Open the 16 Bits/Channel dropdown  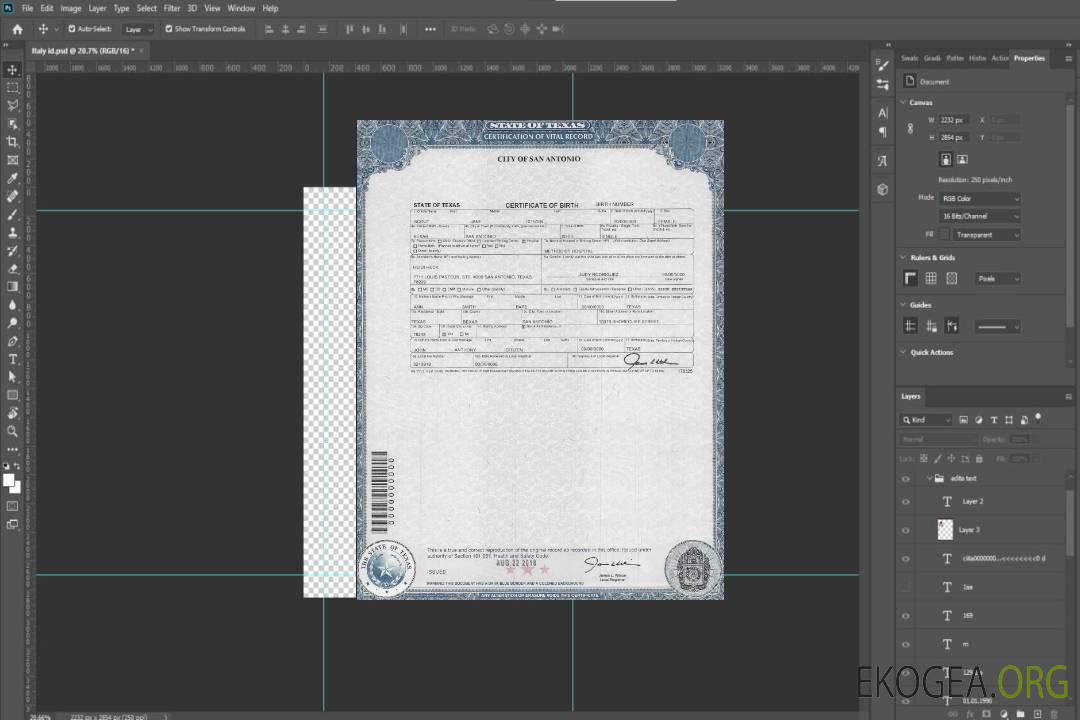pos(979,216)
